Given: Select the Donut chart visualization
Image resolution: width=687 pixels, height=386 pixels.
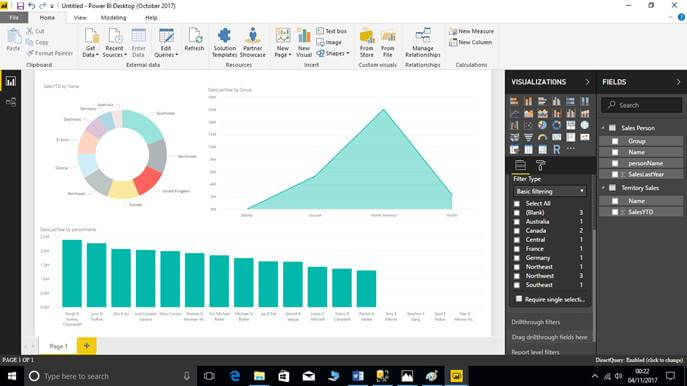Looking at the screenshot, I should [x=556, y=125].
